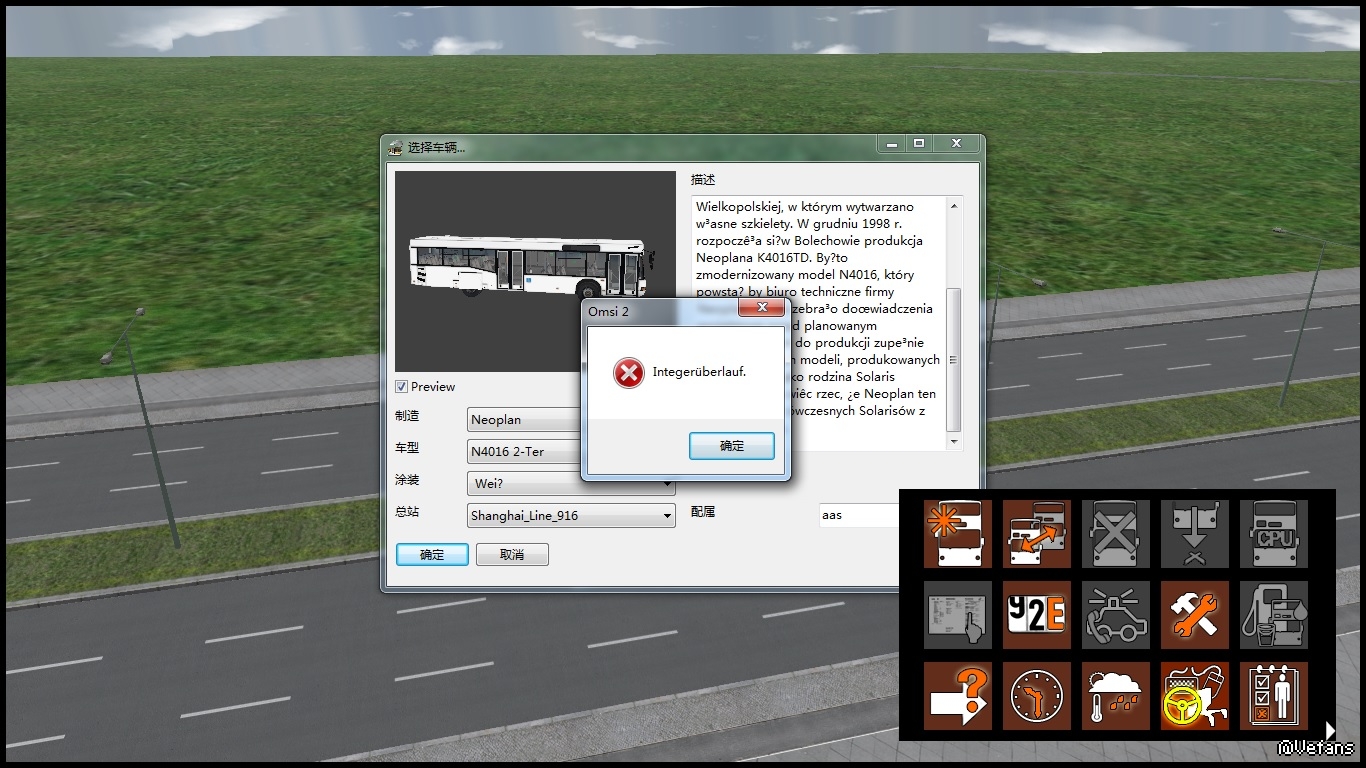Click the 配属 label
Screen dimensions: 1366x768
click(703, 511)
